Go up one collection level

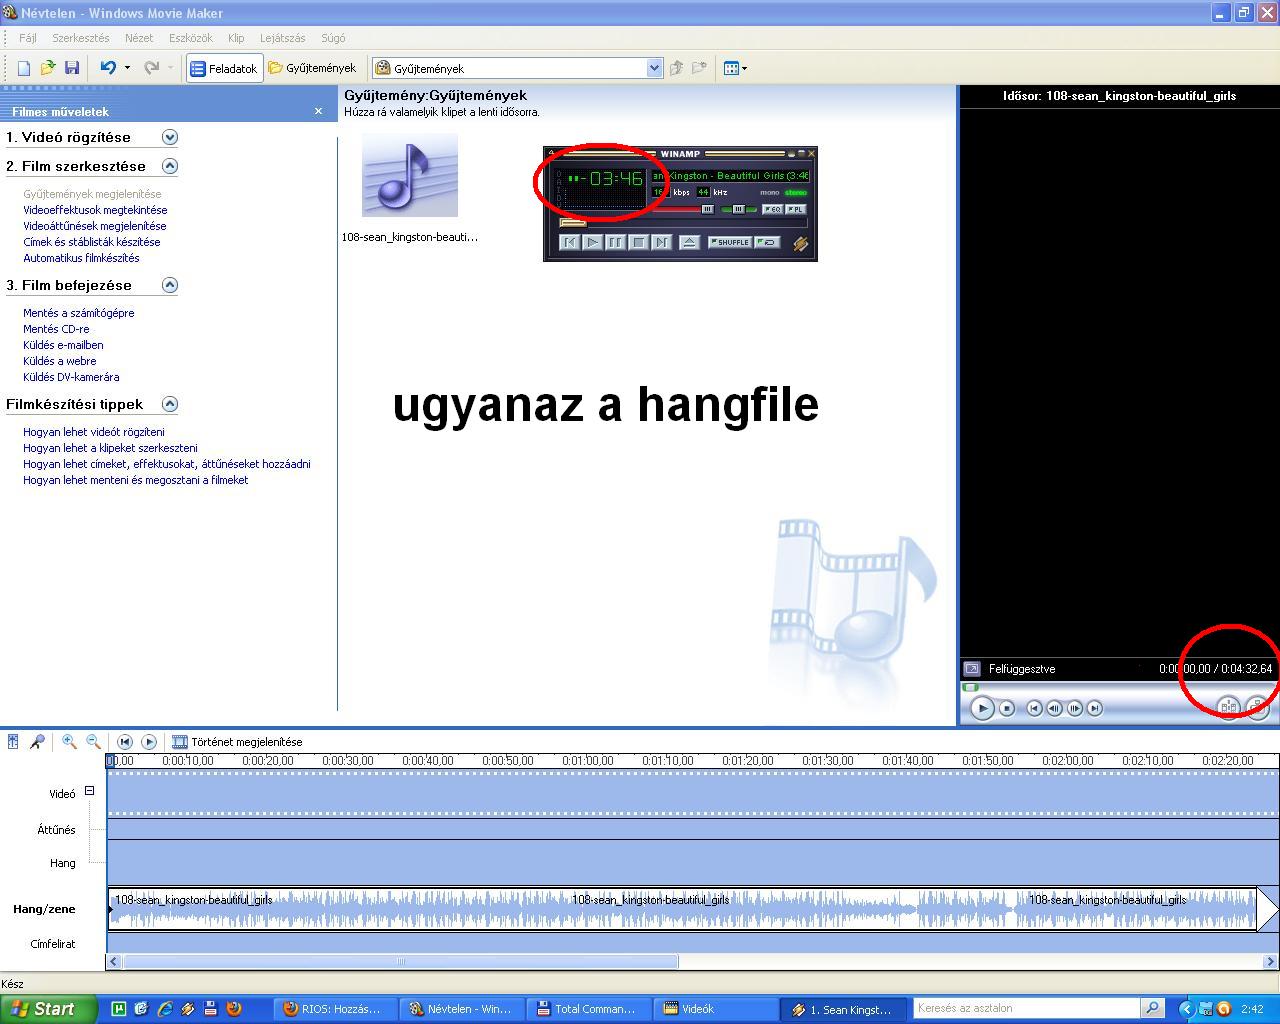point(677,68)
